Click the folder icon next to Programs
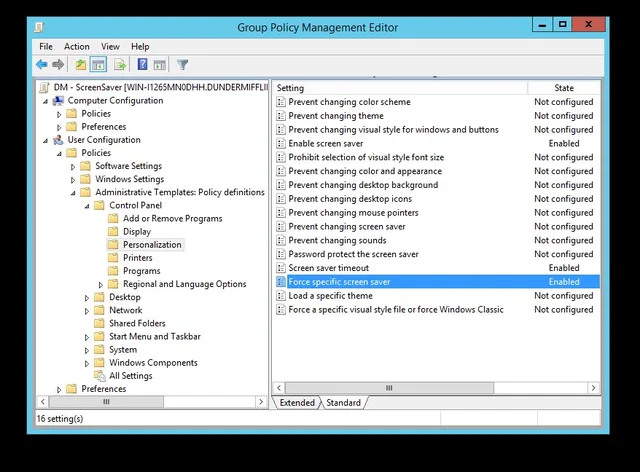Viewport: 640px width, 472px height. [x=113, y=271]
